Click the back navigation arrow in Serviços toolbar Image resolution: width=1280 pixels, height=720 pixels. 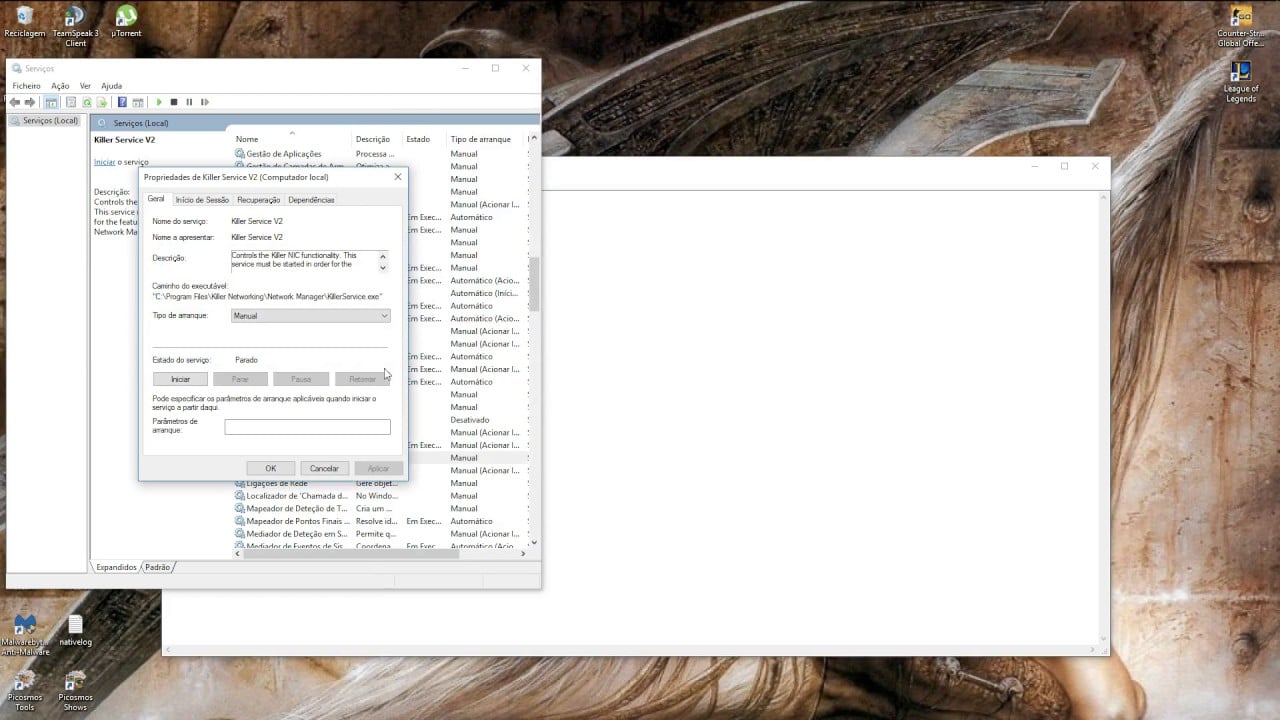tap(15, 102)
